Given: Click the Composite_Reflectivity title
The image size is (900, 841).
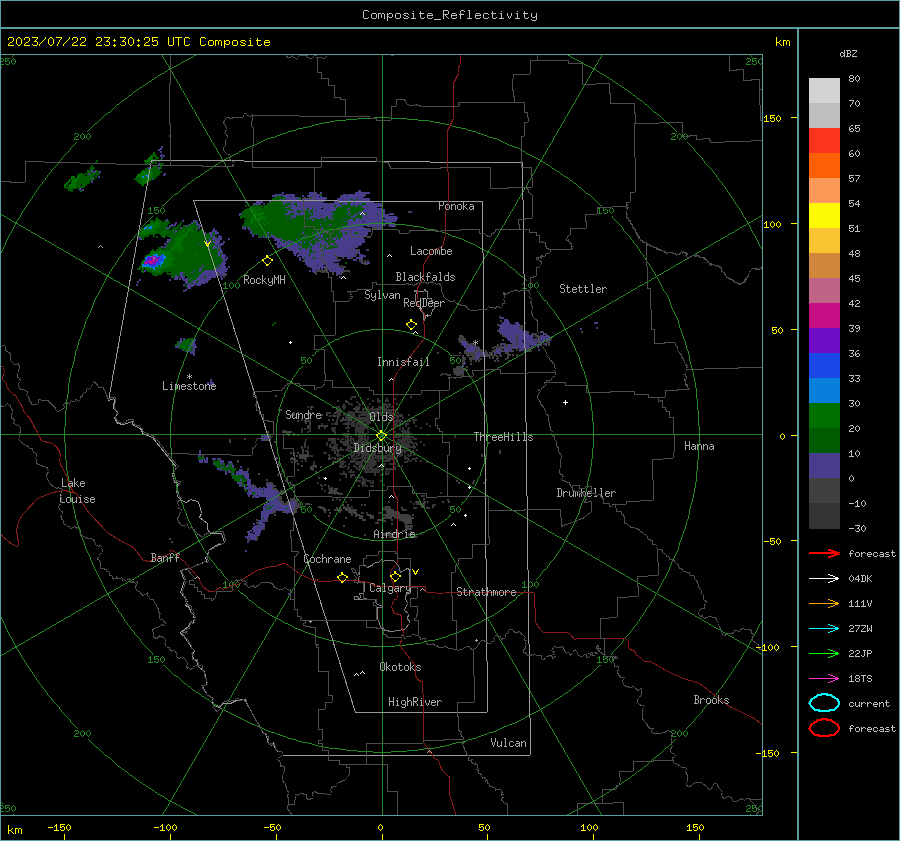Looking at the screenshot, I should point(450,15).
